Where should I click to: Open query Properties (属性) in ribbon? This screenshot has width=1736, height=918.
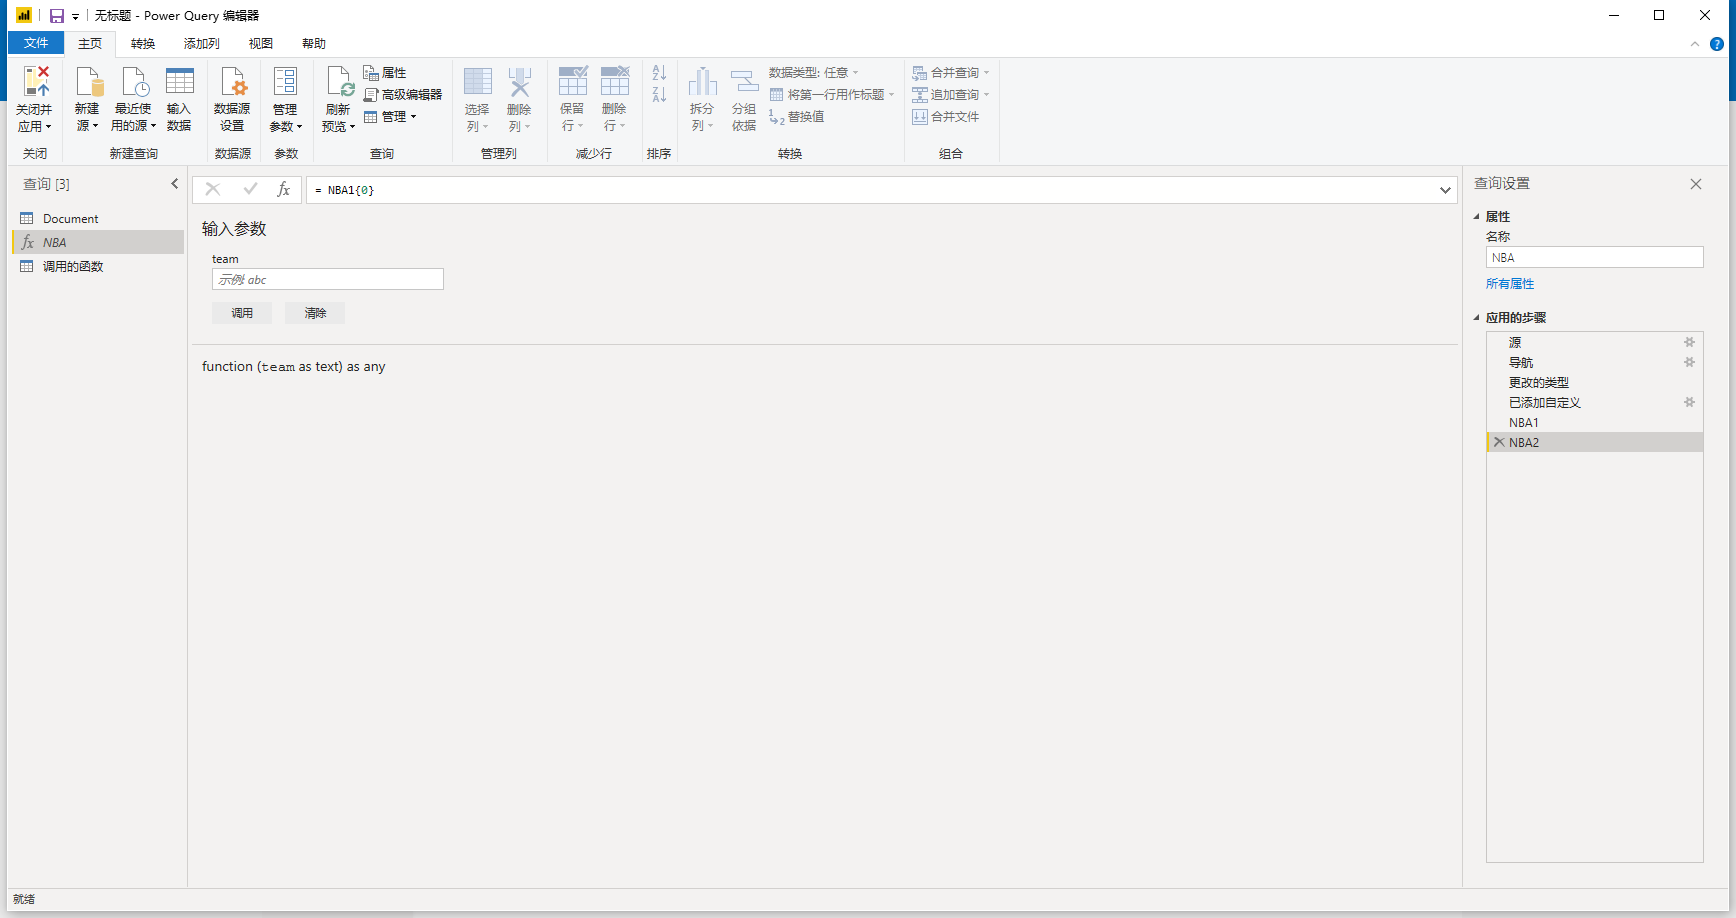pyautogui.click(x=385, y=73)
